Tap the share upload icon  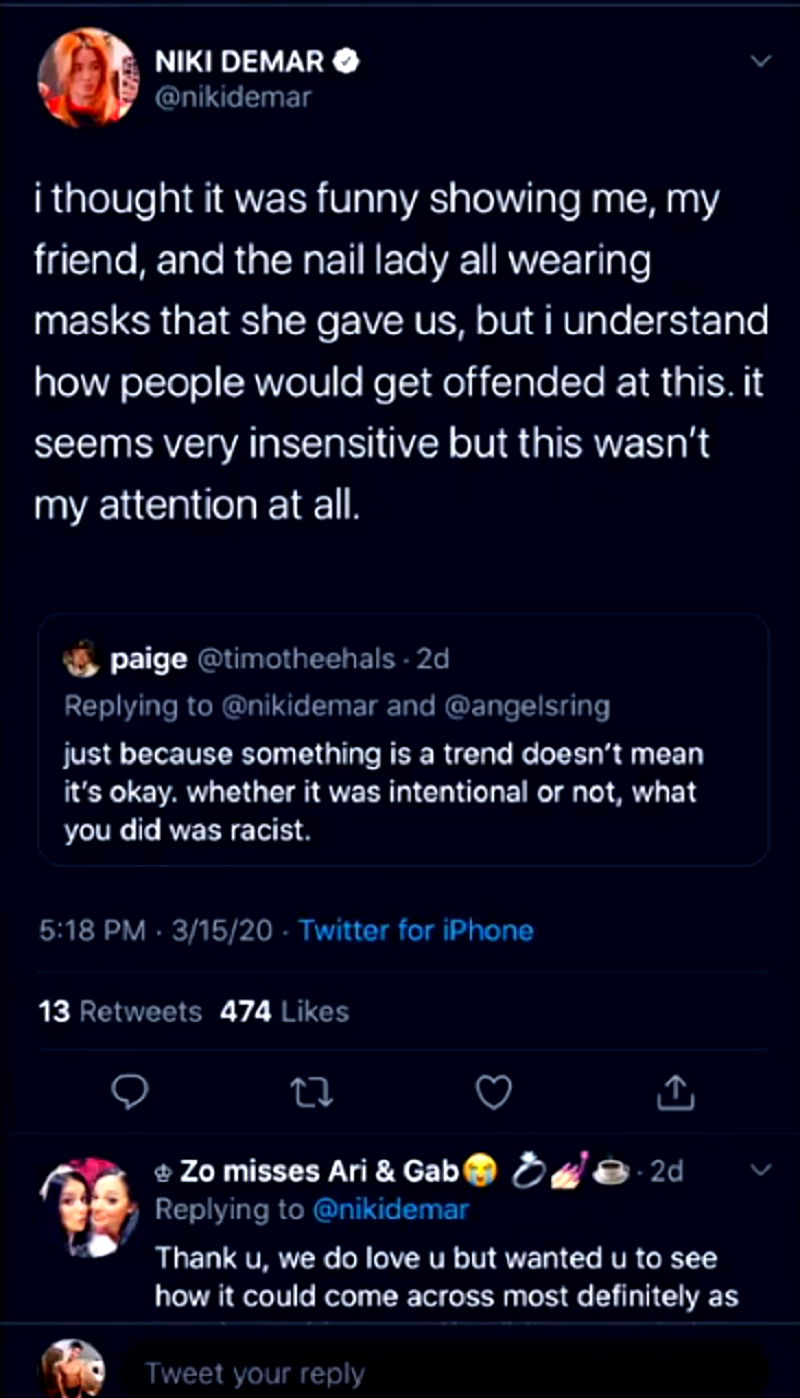(675, 1093)
